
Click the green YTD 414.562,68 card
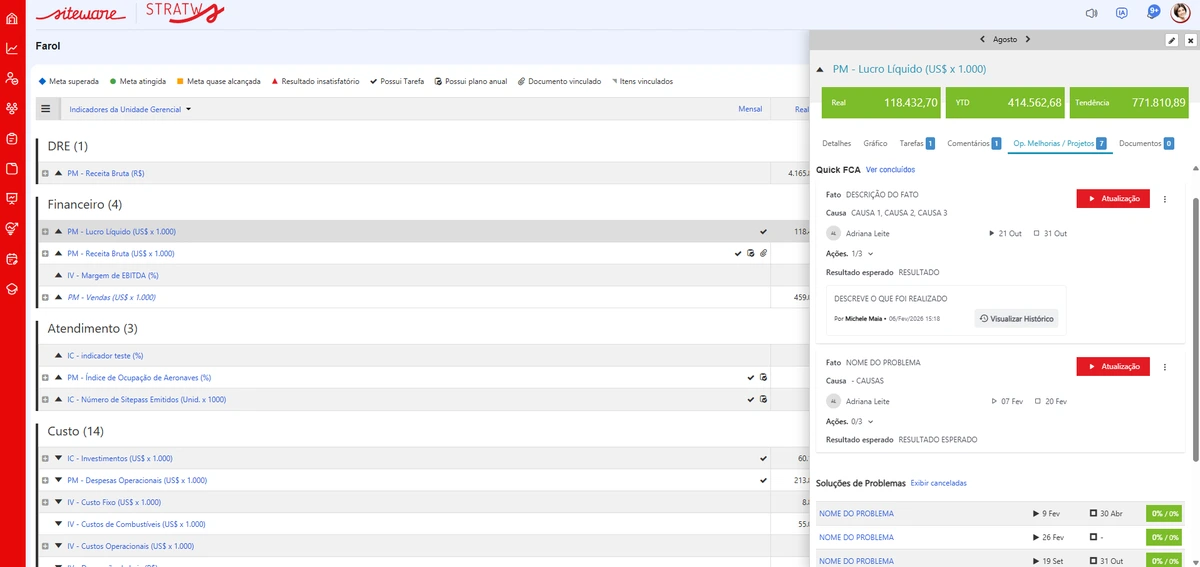pos(1006,102)
